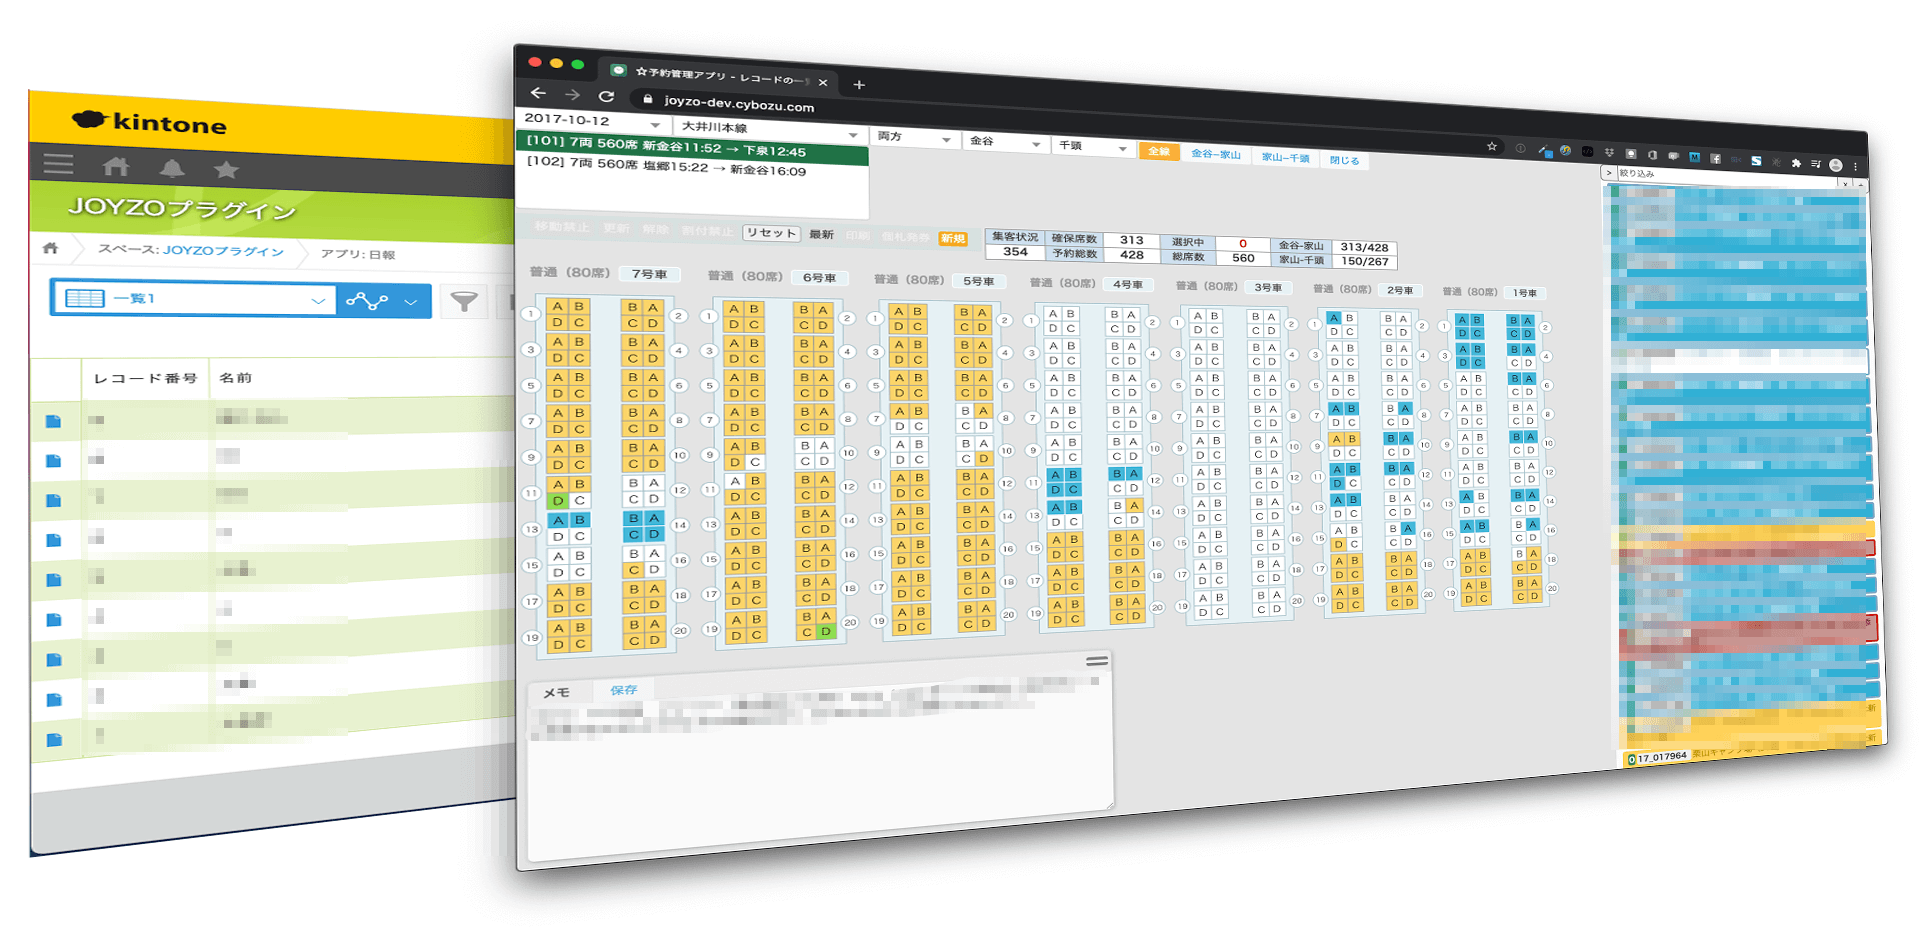Viewport: 1920px width, 946px height.
Task: Open the kintone hamburger menu icon
Action: click(58, 164)
